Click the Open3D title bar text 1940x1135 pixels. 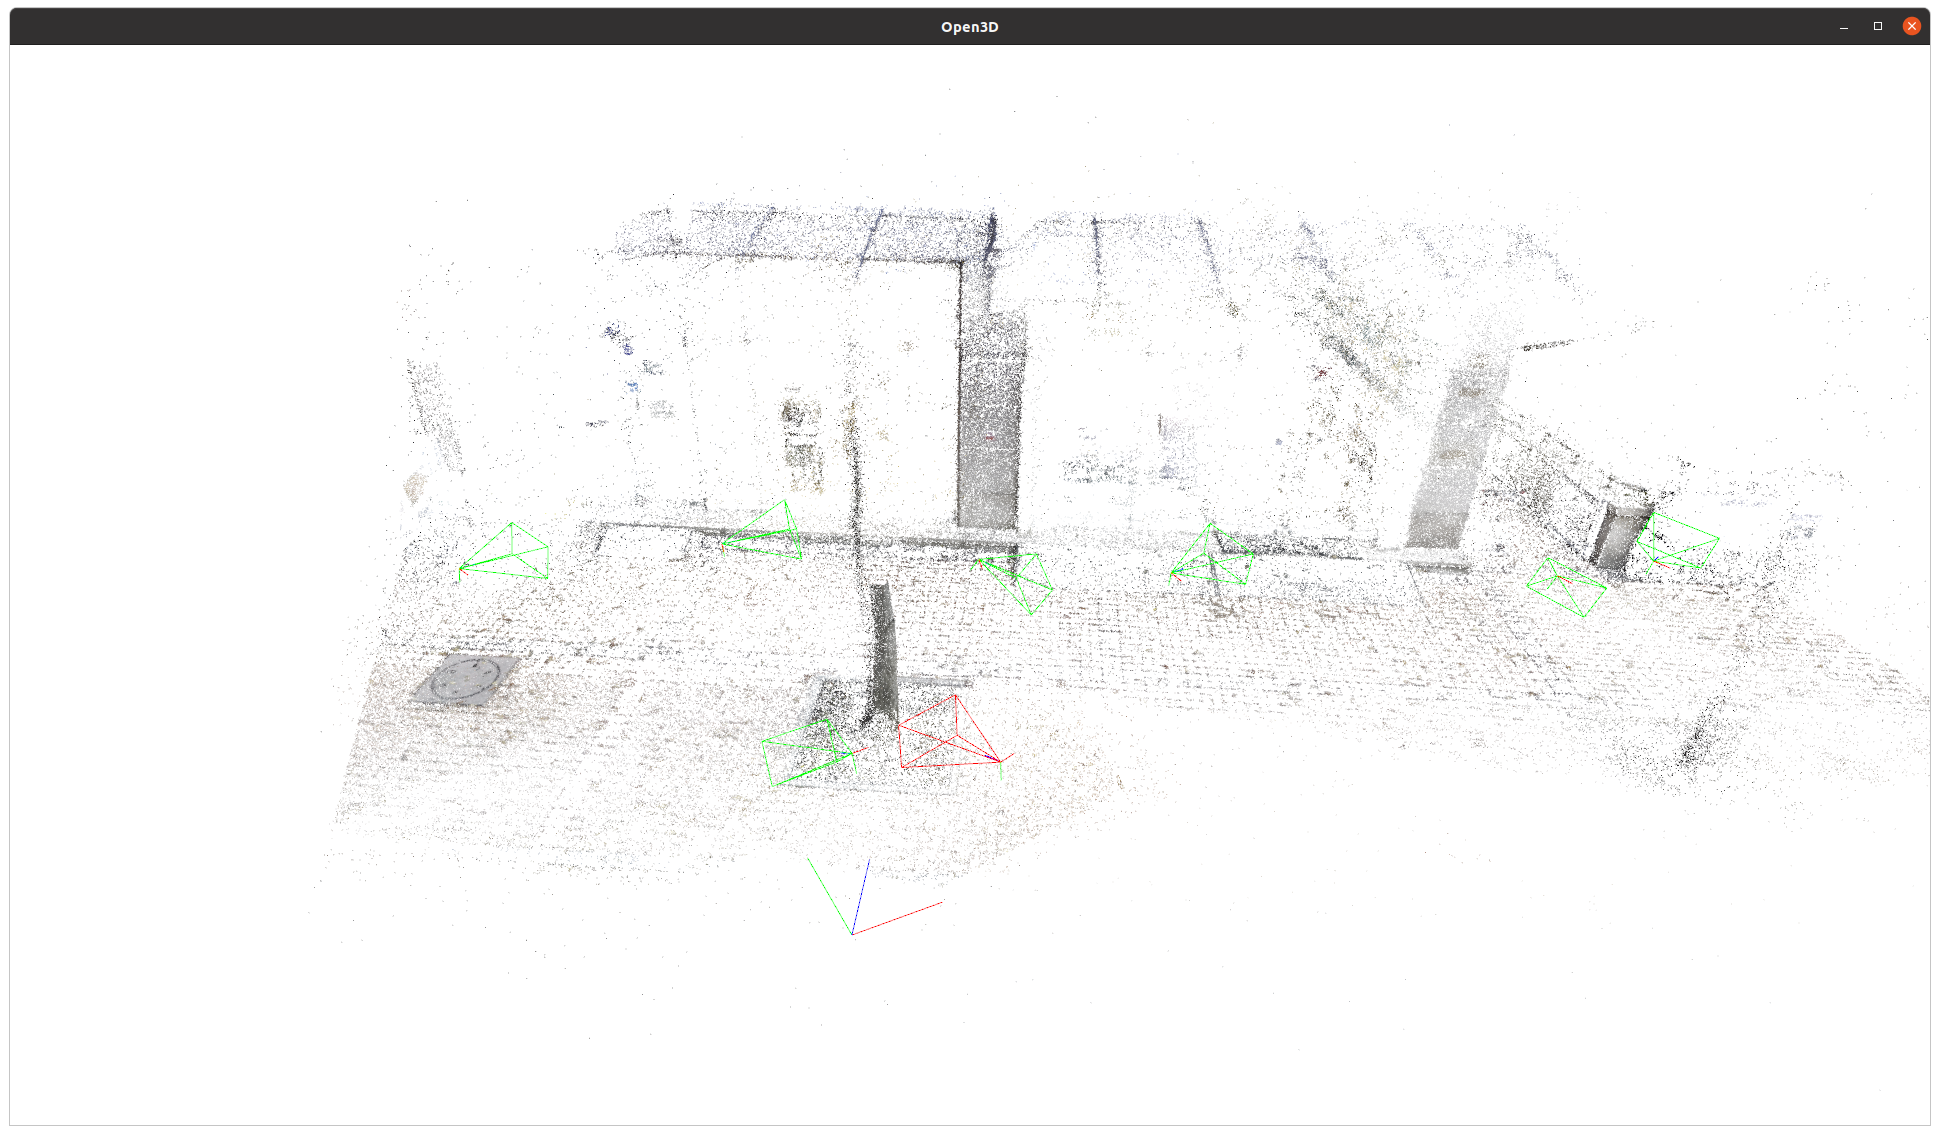pyautogui.click(x=969, y=27)
